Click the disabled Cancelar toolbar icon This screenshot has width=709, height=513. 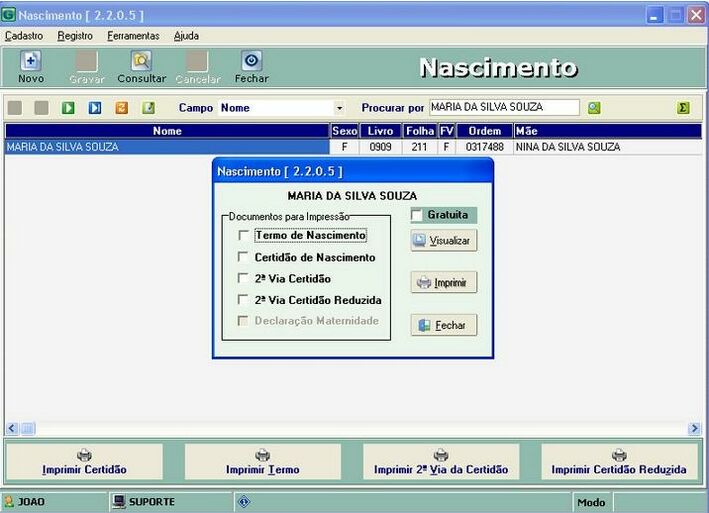click(197, 61)
